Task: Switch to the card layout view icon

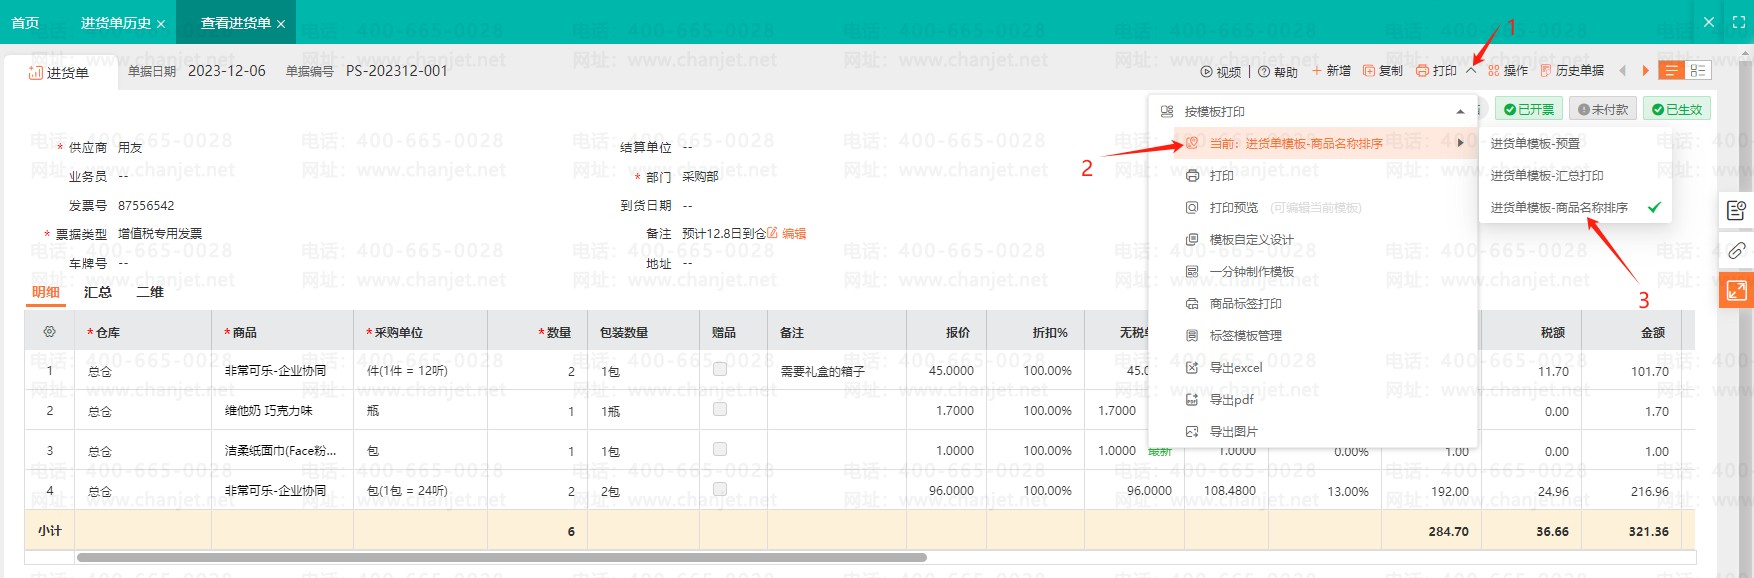Action: [x=1698, y=71]
